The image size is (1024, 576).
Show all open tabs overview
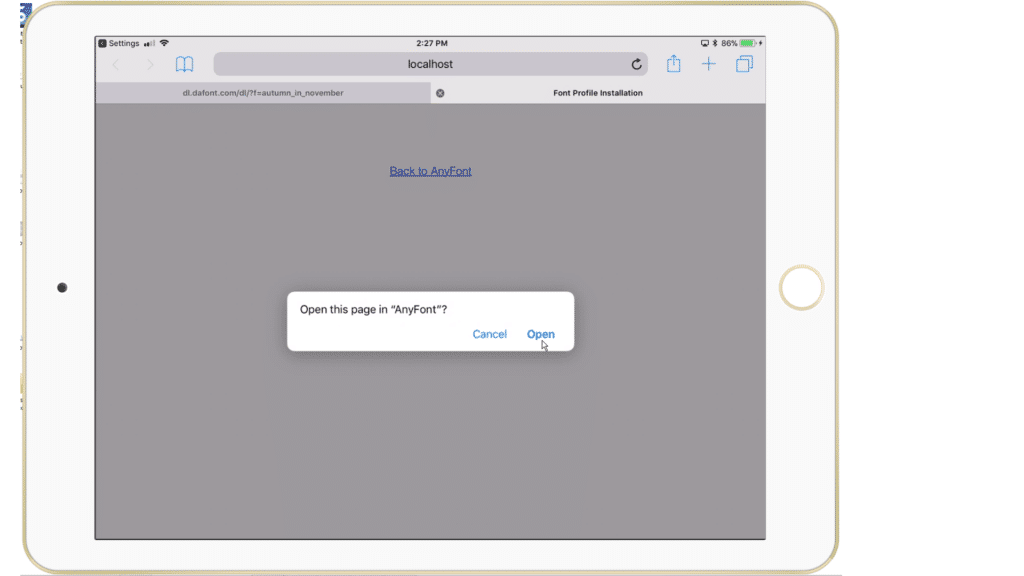point(744,64)
